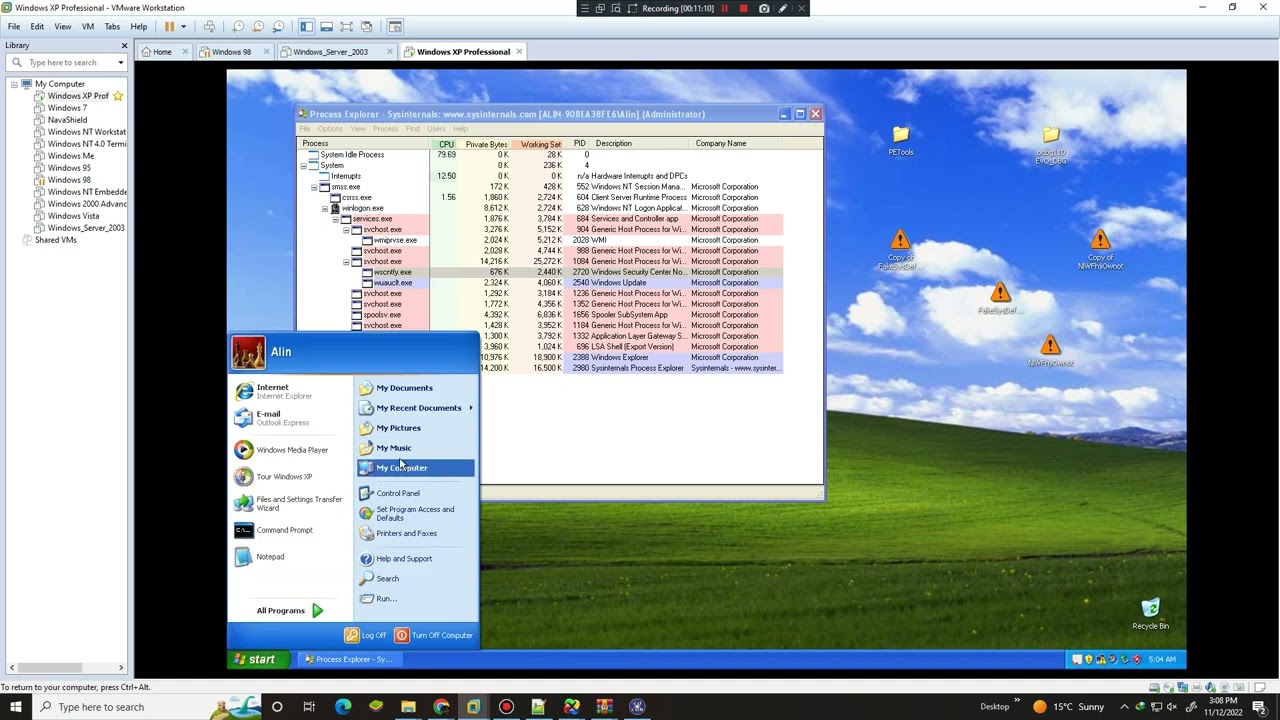
Task: Switch to the Windows_Server_2003 tab
Action: click(330, 52)
